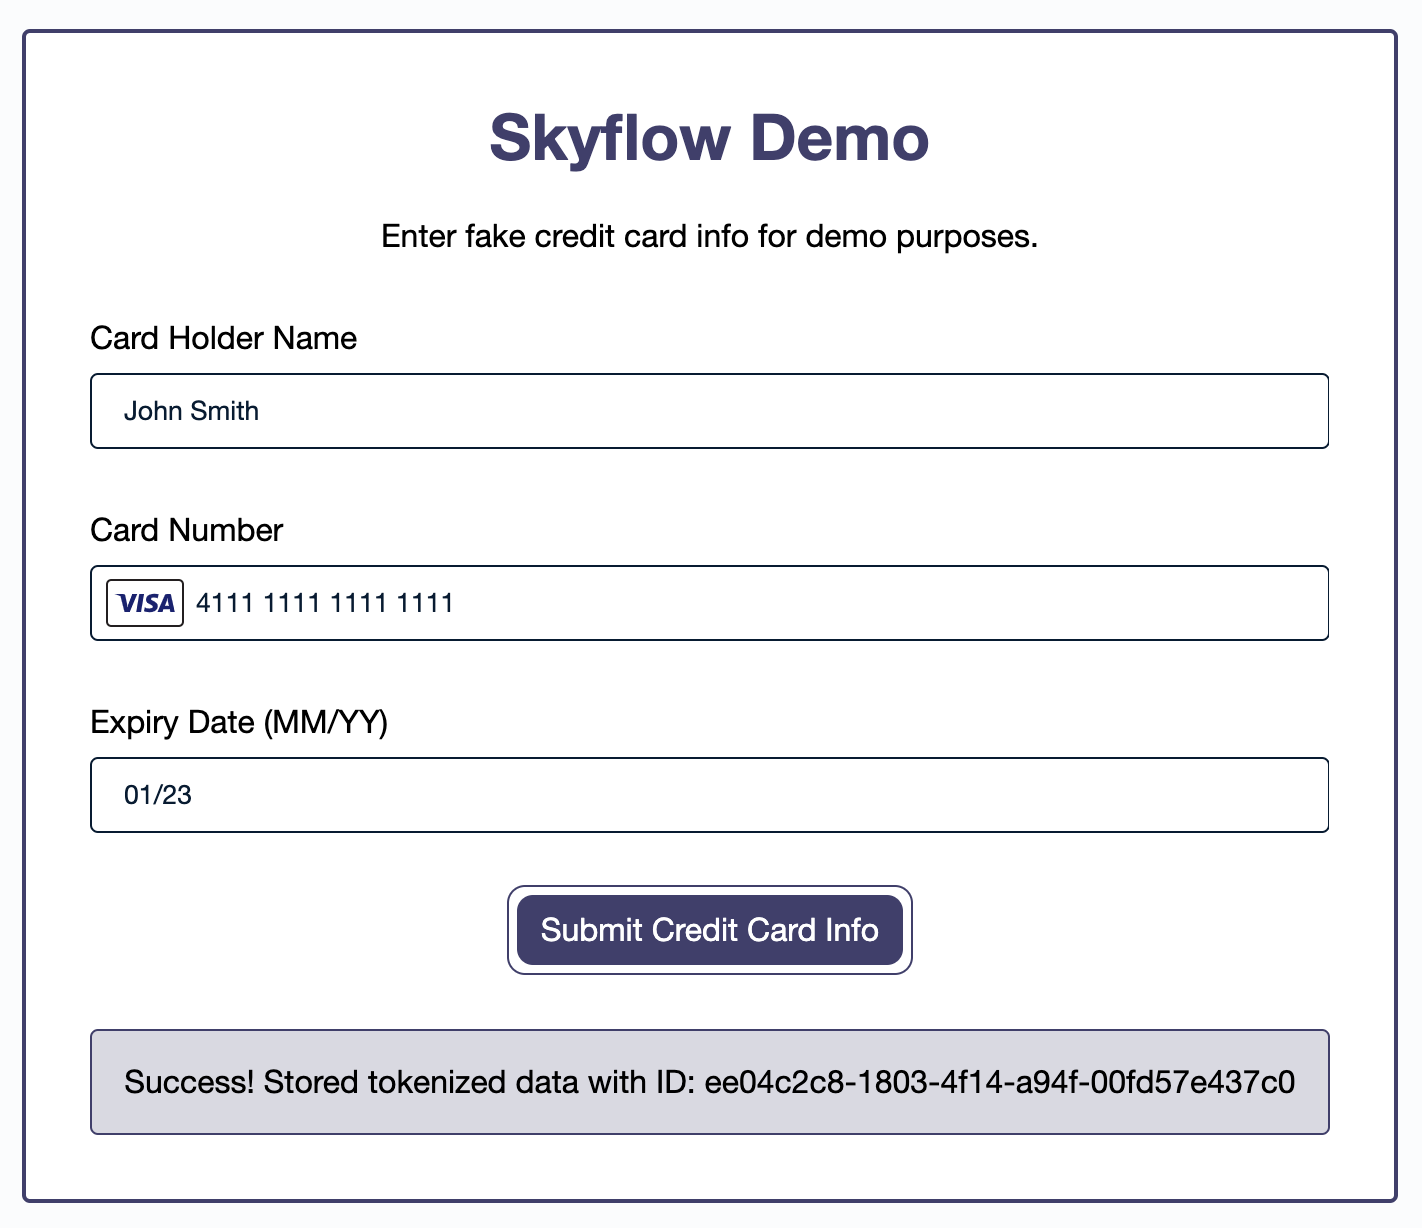Select the card number 4111 1111 1111 1111
Viewport: 1422px width, 1228px height.
click(324, 602)
